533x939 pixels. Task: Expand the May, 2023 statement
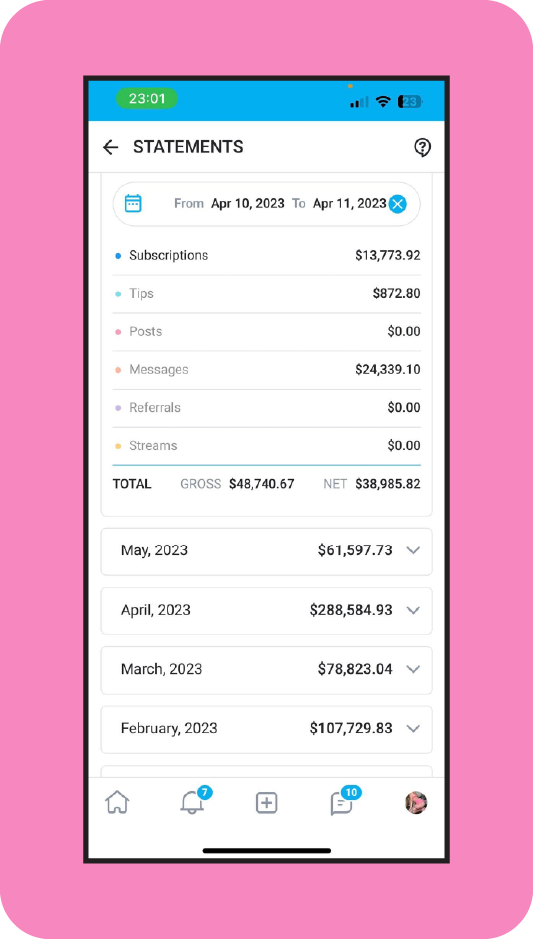[x=266, y=552]
